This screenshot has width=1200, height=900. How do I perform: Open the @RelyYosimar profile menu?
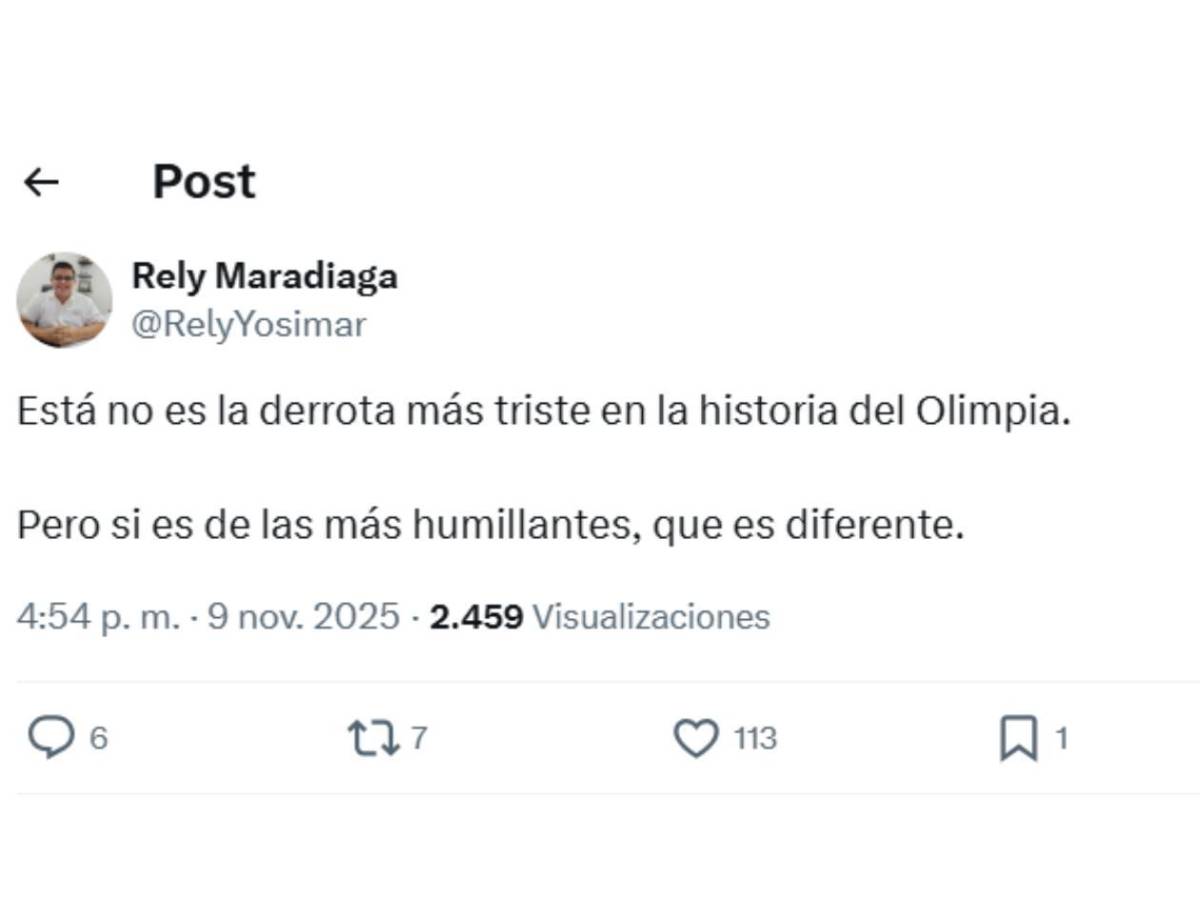coord(247,323)
